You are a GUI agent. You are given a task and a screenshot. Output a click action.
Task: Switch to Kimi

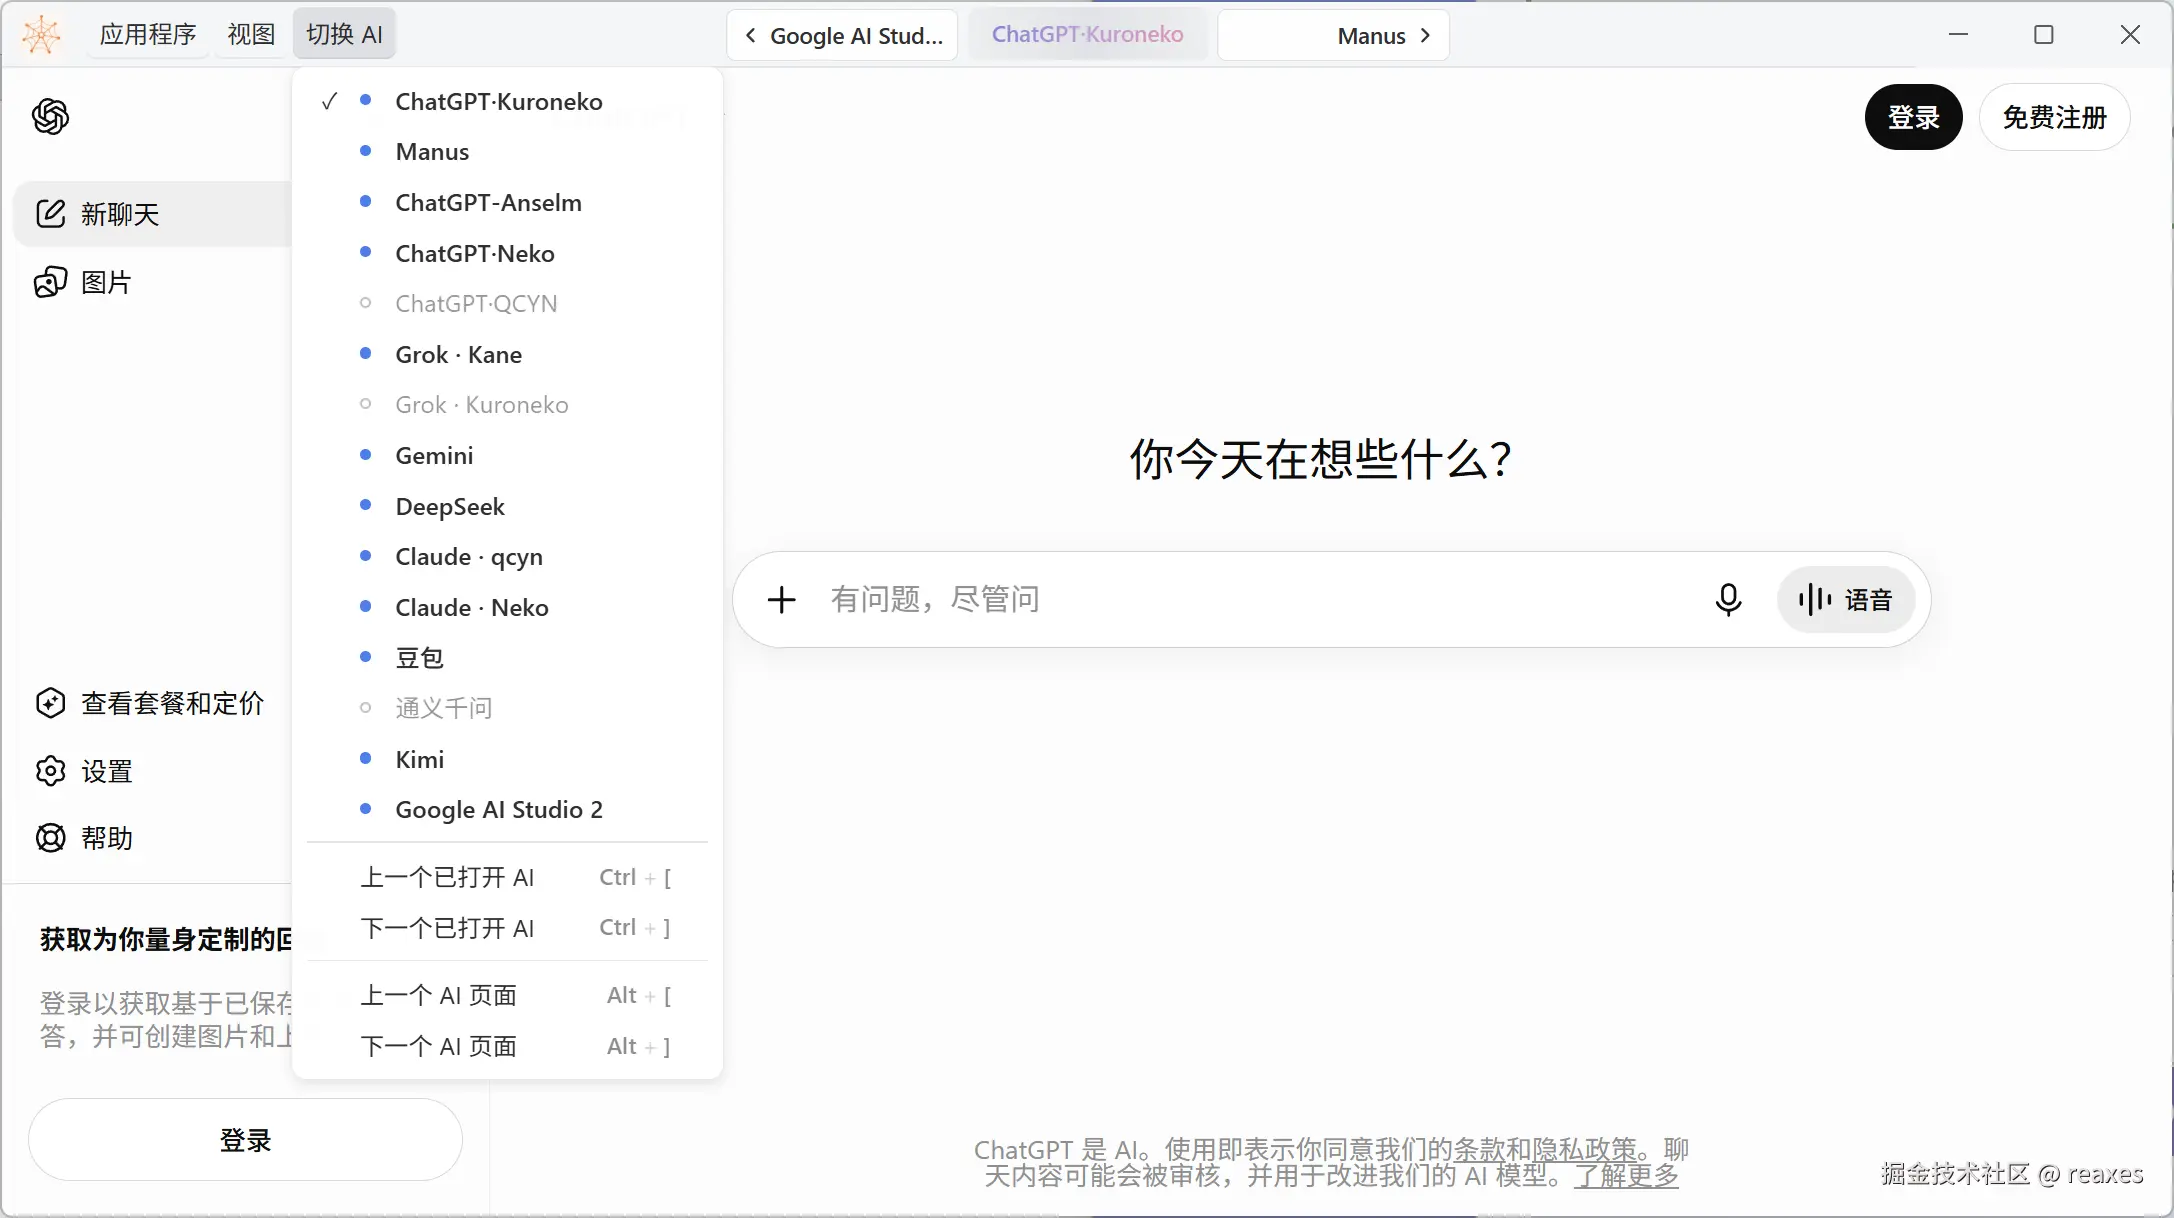pyautogui.click(x=507, y=759)
